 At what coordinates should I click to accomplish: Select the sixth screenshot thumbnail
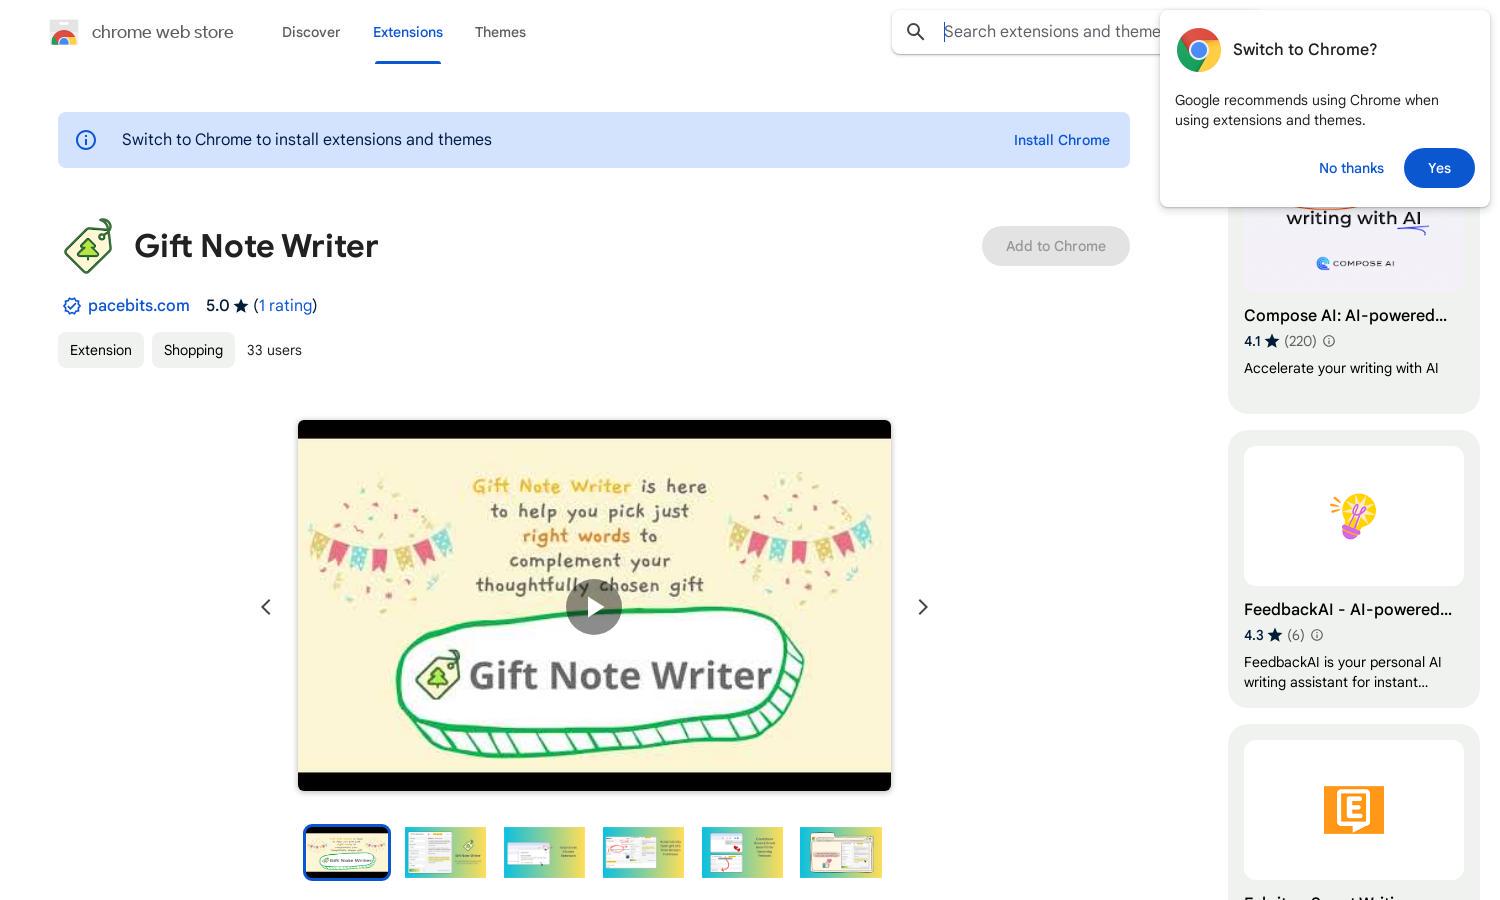pyautogui.click(x=841, y=853)
